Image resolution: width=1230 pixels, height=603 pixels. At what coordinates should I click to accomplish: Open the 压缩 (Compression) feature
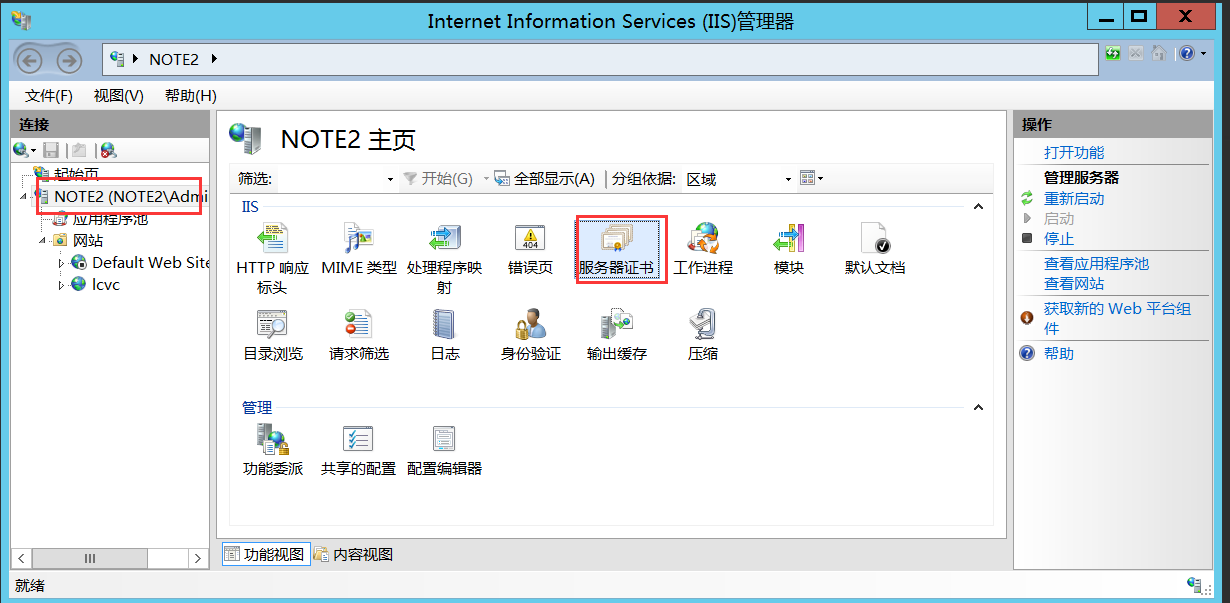point(702,333)
